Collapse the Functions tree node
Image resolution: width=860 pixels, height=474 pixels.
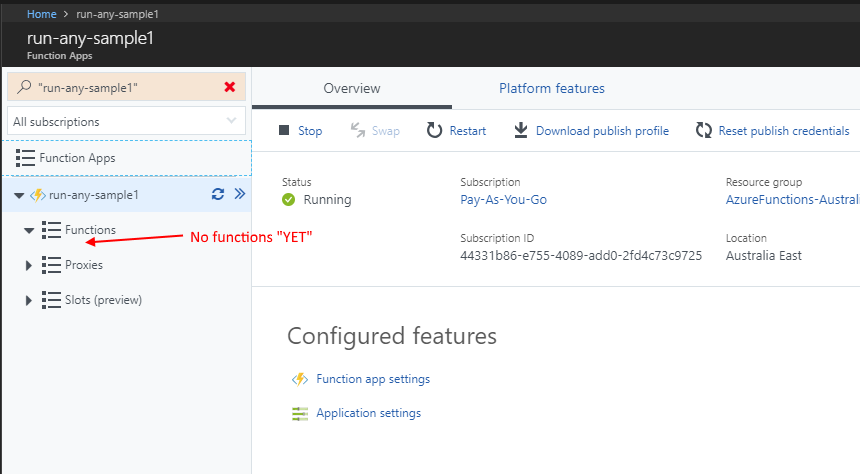click(x=29, y=230)
